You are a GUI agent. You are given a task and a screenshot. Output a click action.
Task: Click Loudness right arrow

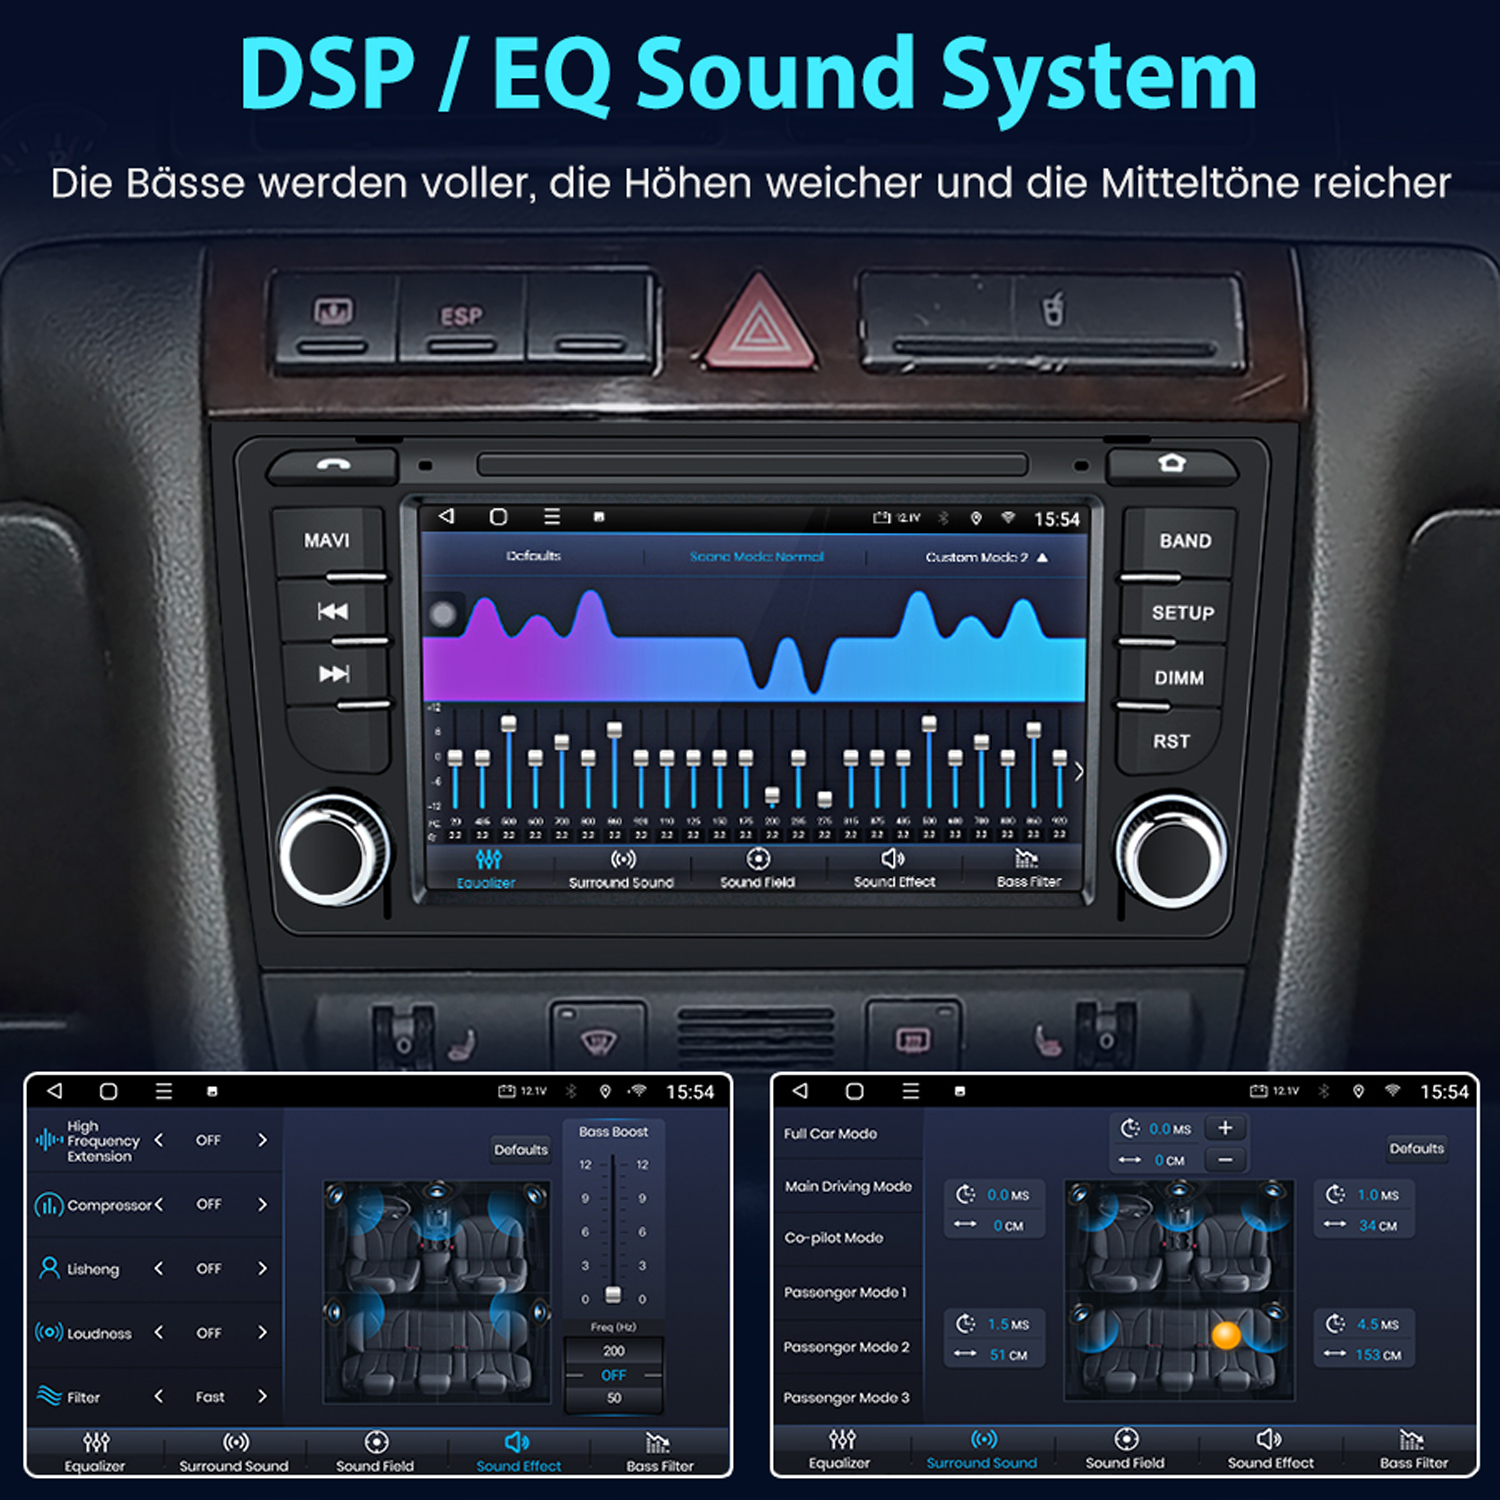tap(262, 1332)
